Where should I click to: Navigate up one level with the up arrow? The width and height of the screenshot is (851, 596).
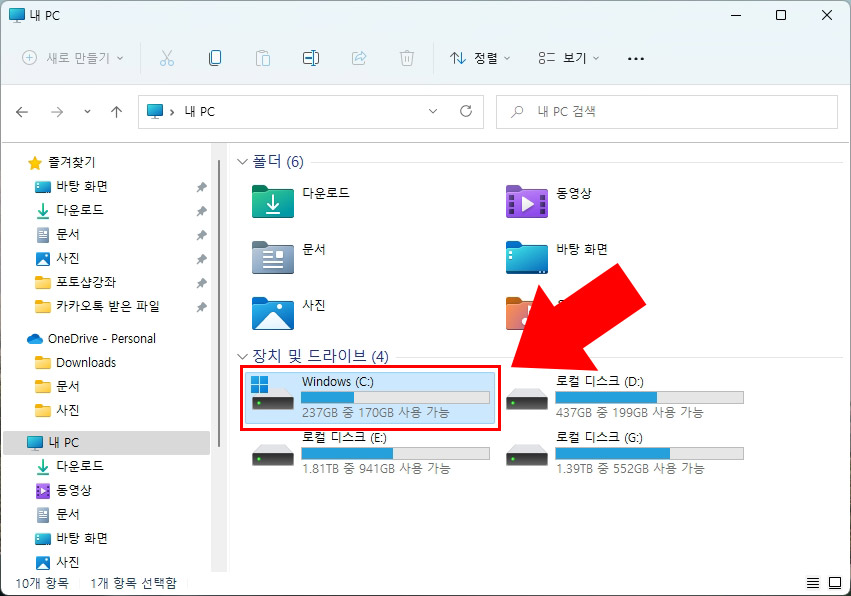click(116, 112)
